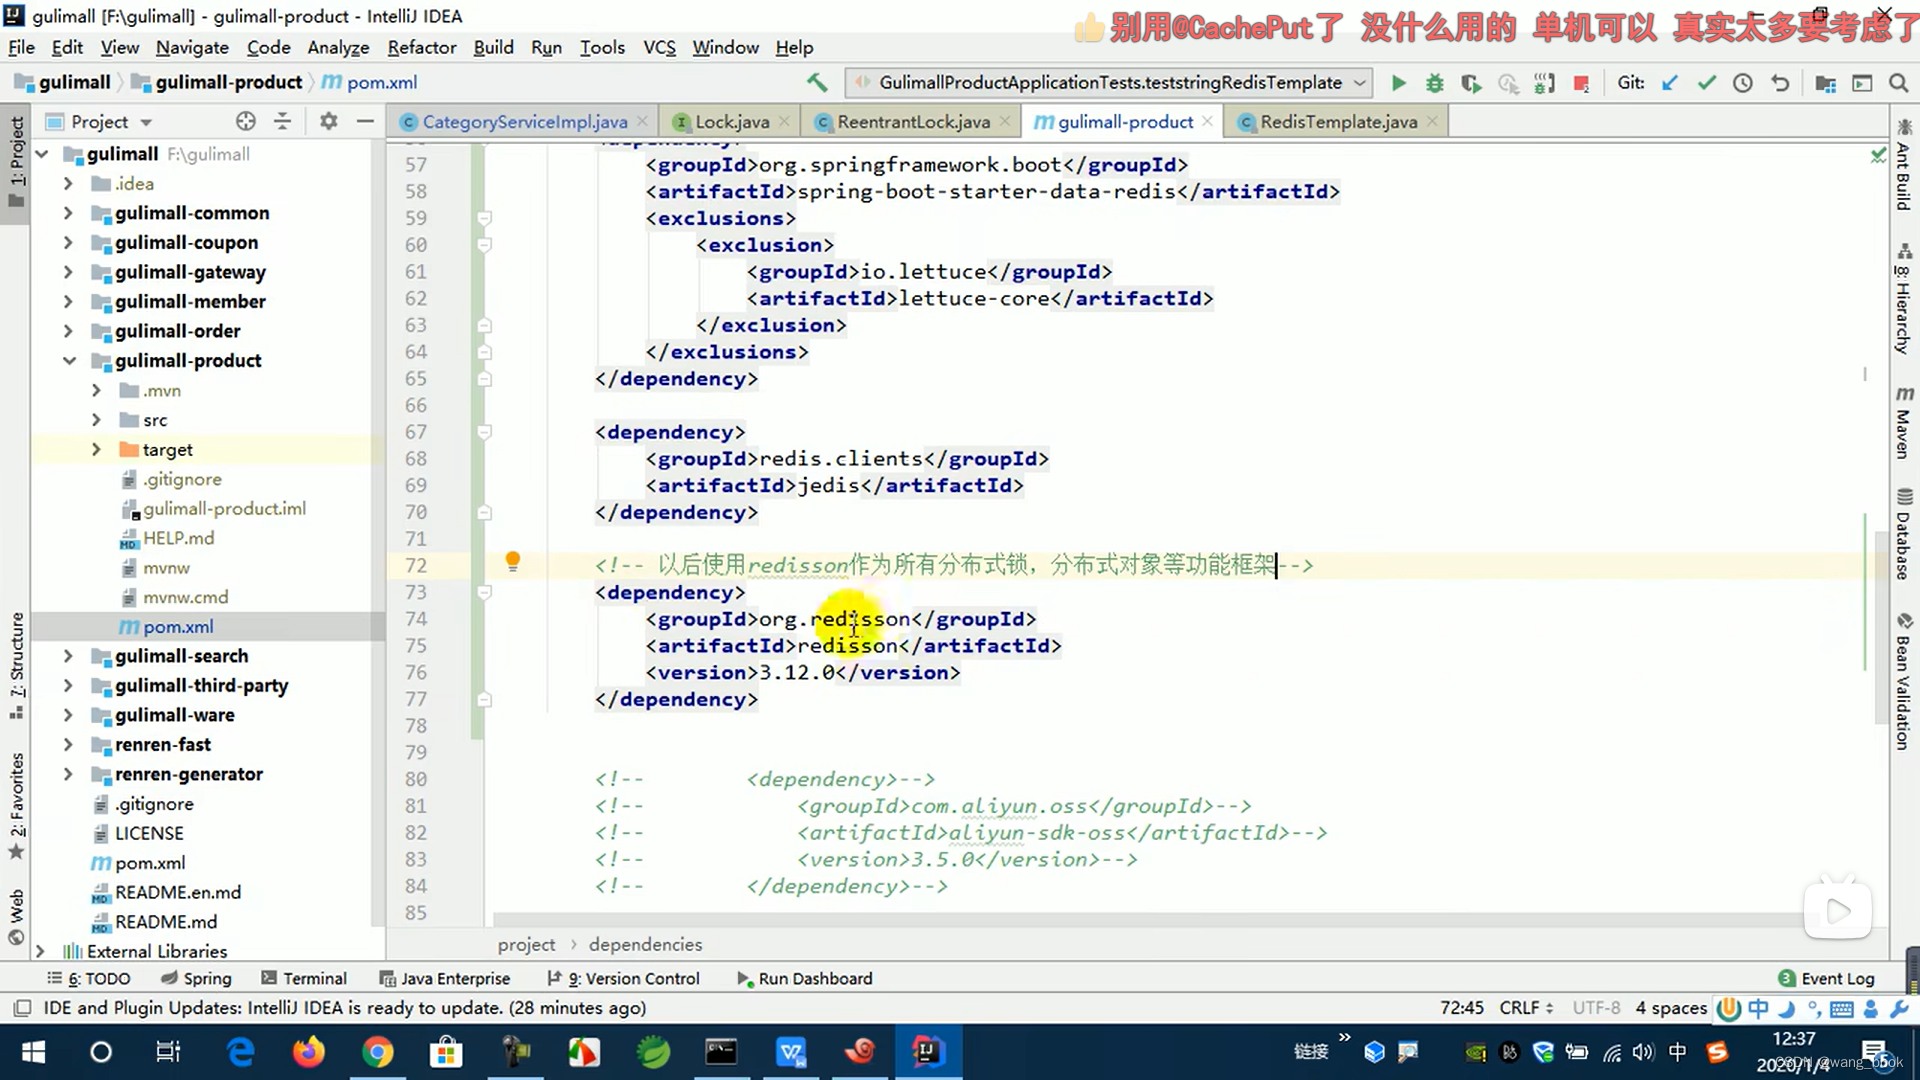Open Project panel settings gear
The height and width of the screenshot is (1080, 1920).
[329, 121]
